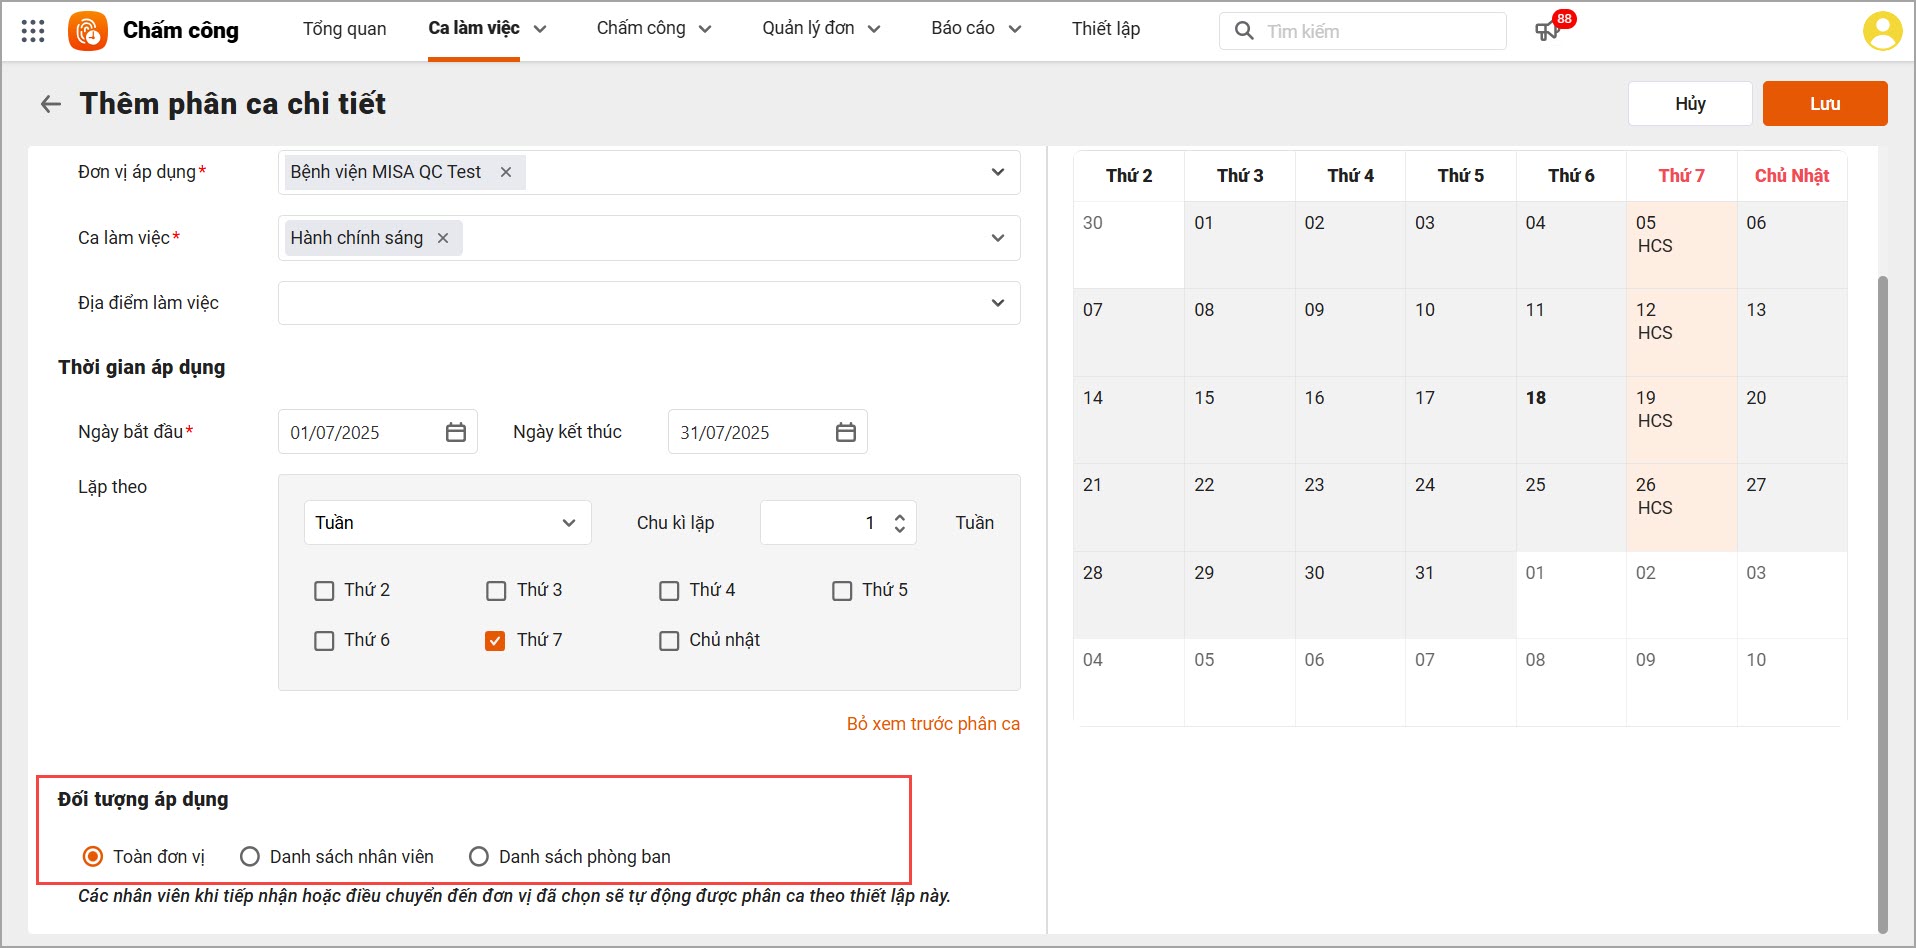
Task: Open the app launcher grid icon
Action: (33, 31)
